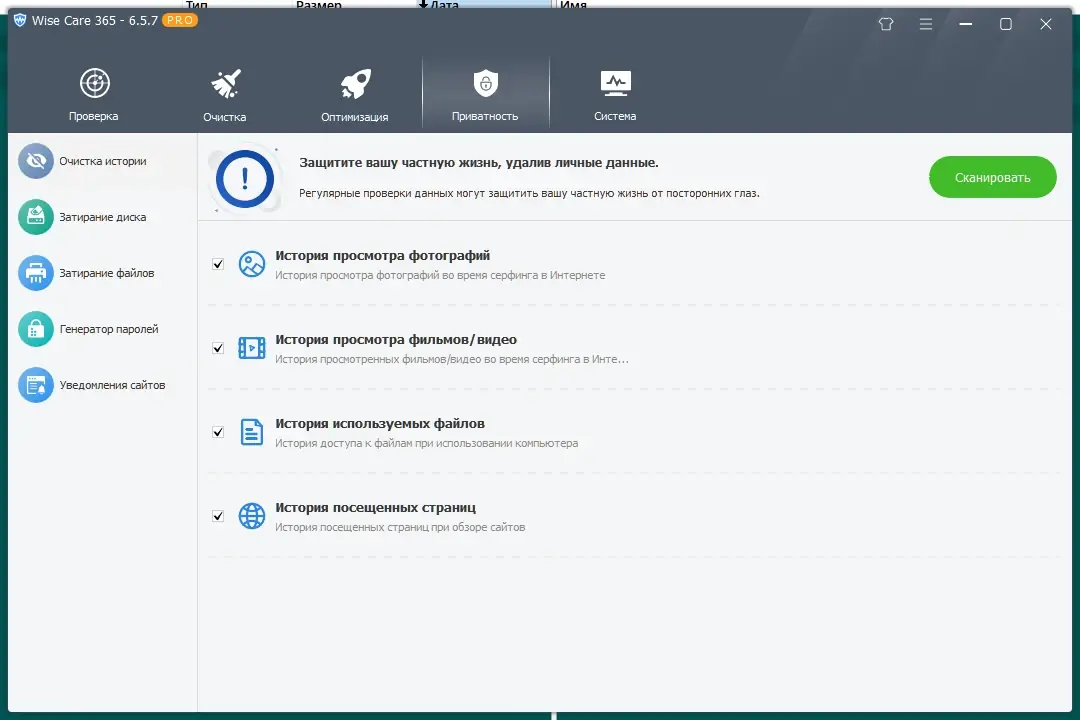Open the skin (T-shirt) theme icon

[886, 24]
